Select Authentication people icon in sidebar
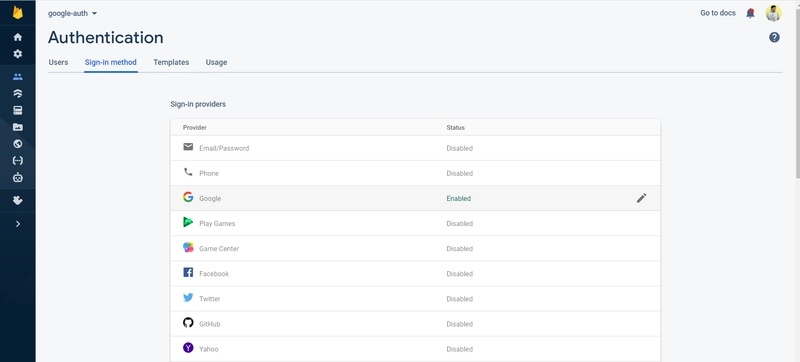Screen dimensions: 800x362 click(x=18, y=77)
